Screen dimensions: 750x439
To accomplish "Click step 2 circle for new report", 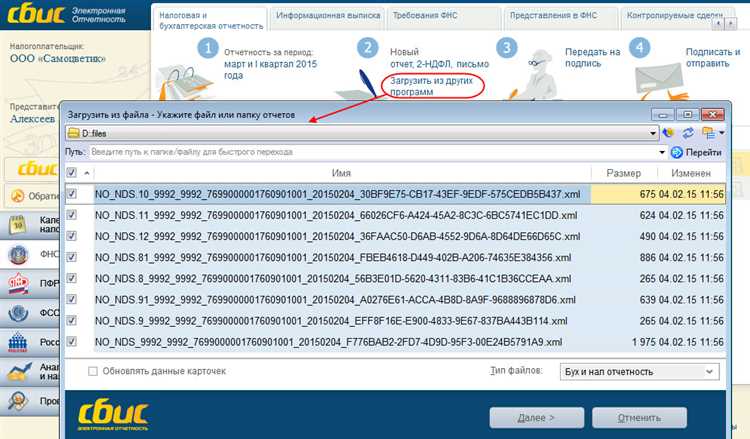I will tap(367, 48).
